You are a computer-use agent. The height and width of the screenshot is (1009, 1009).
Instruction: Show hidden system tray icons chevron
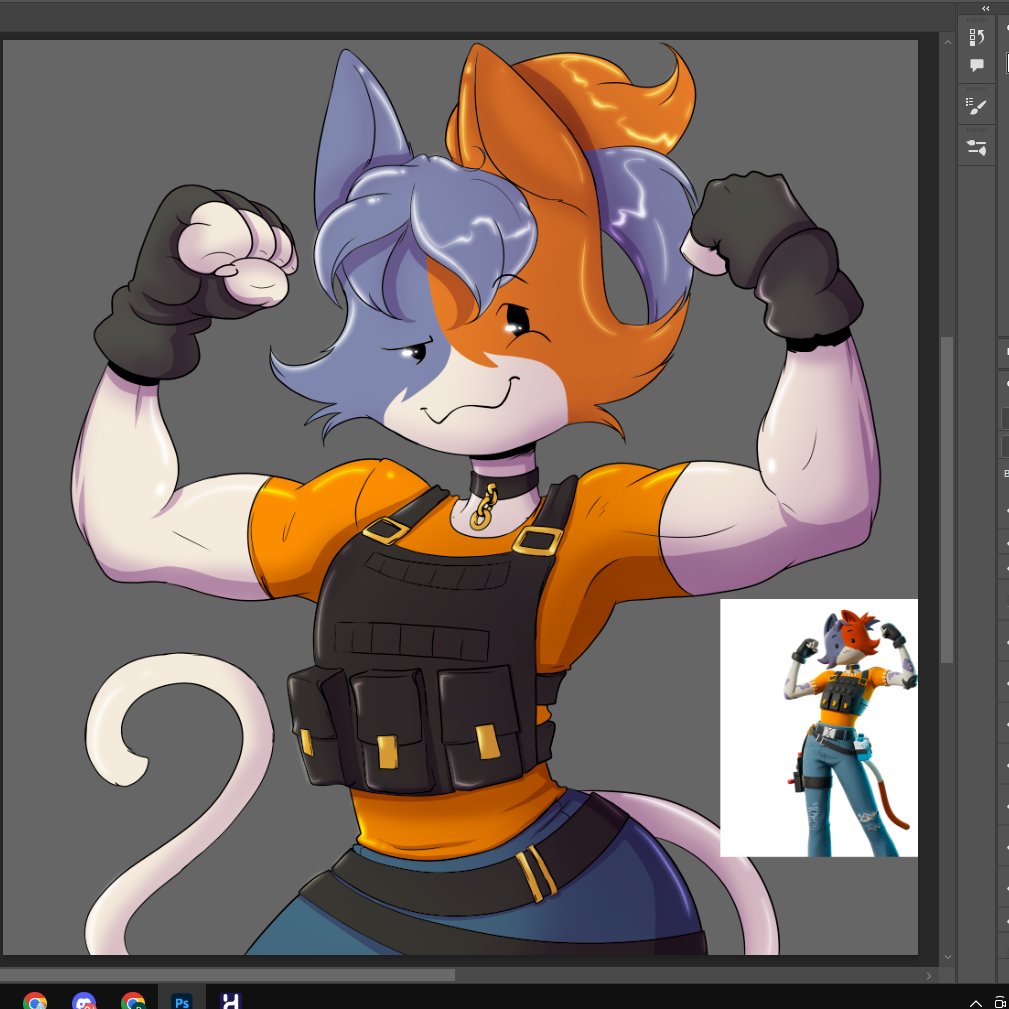click(x=976, y=1004)
